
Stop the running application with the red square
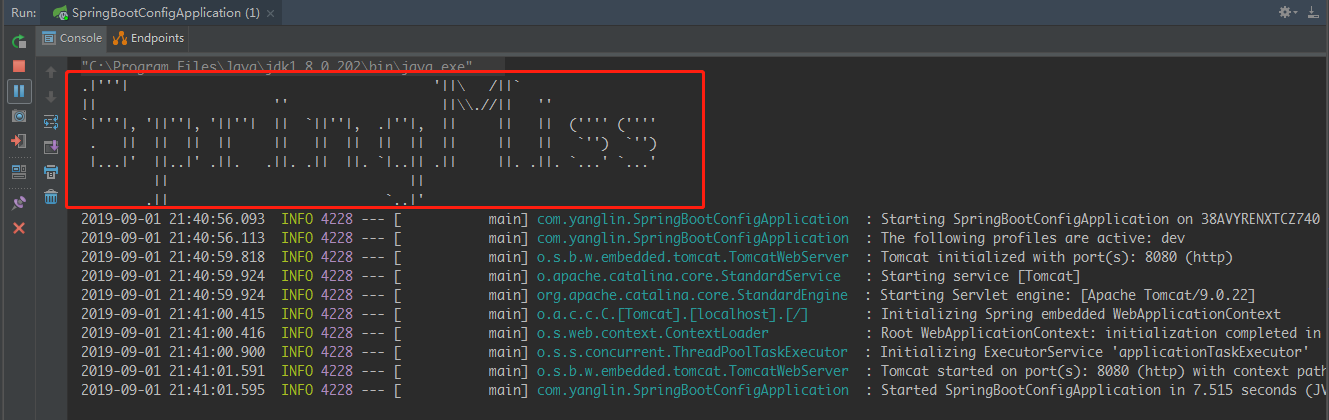(18, 65)
